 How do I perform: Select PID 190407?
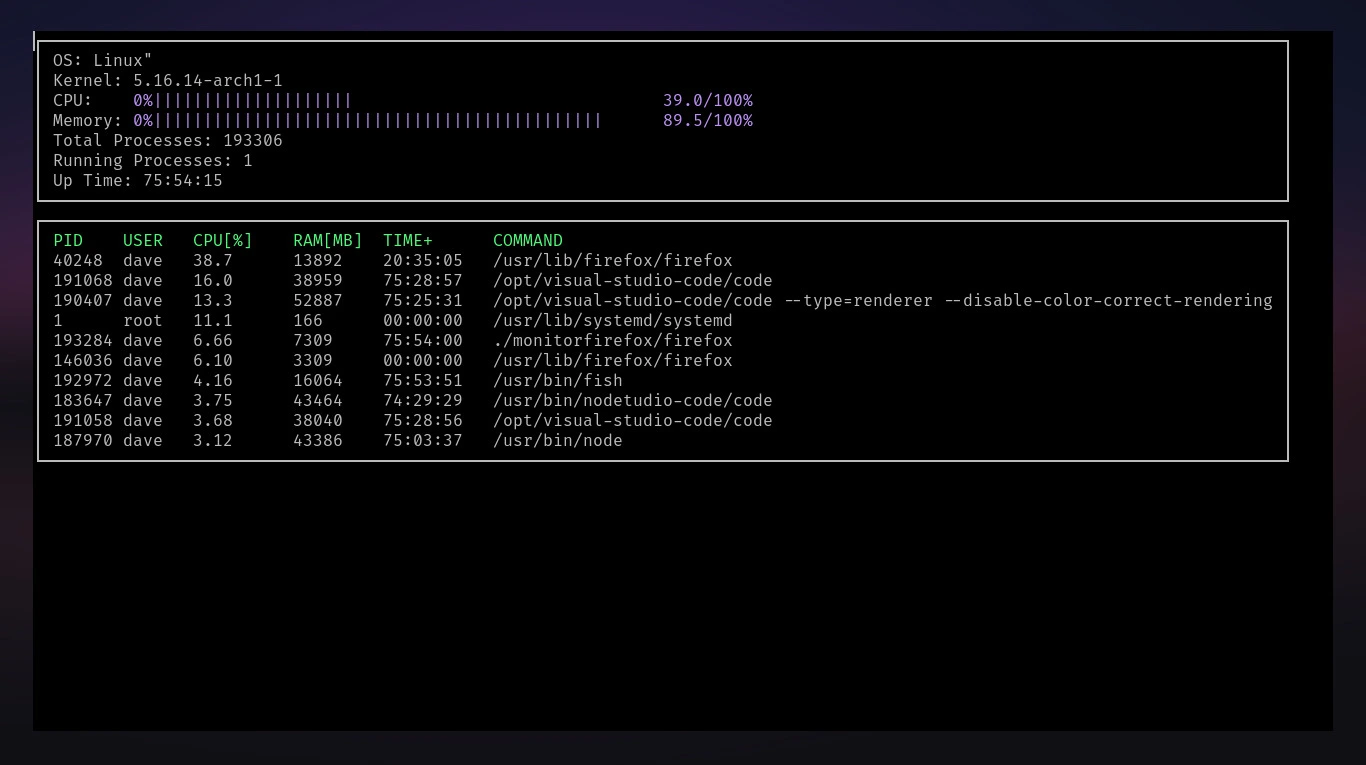pyautogui.click(x=83, y=301)
